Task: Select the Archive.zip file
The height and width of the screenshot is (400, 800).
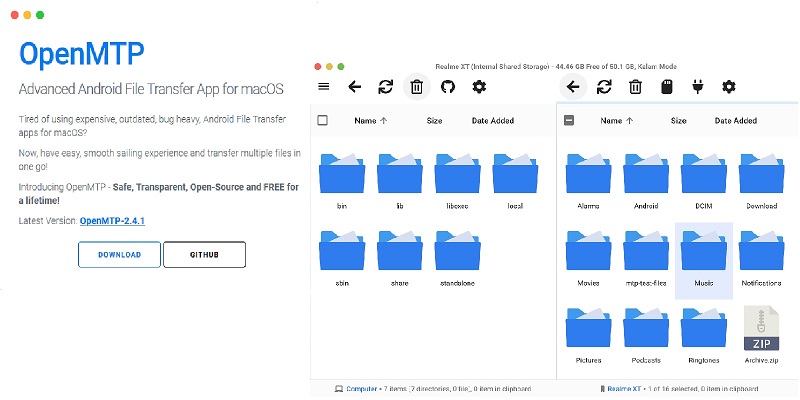Action: click(x=762, y=335)
